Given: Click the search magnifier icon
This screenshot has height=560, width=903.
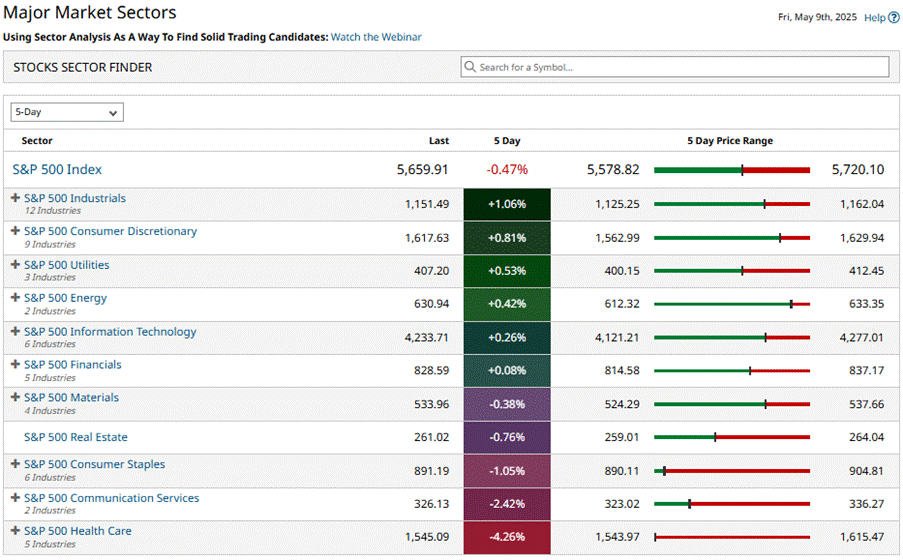Looking at the screenshot, I should click(x=470, y=67).
